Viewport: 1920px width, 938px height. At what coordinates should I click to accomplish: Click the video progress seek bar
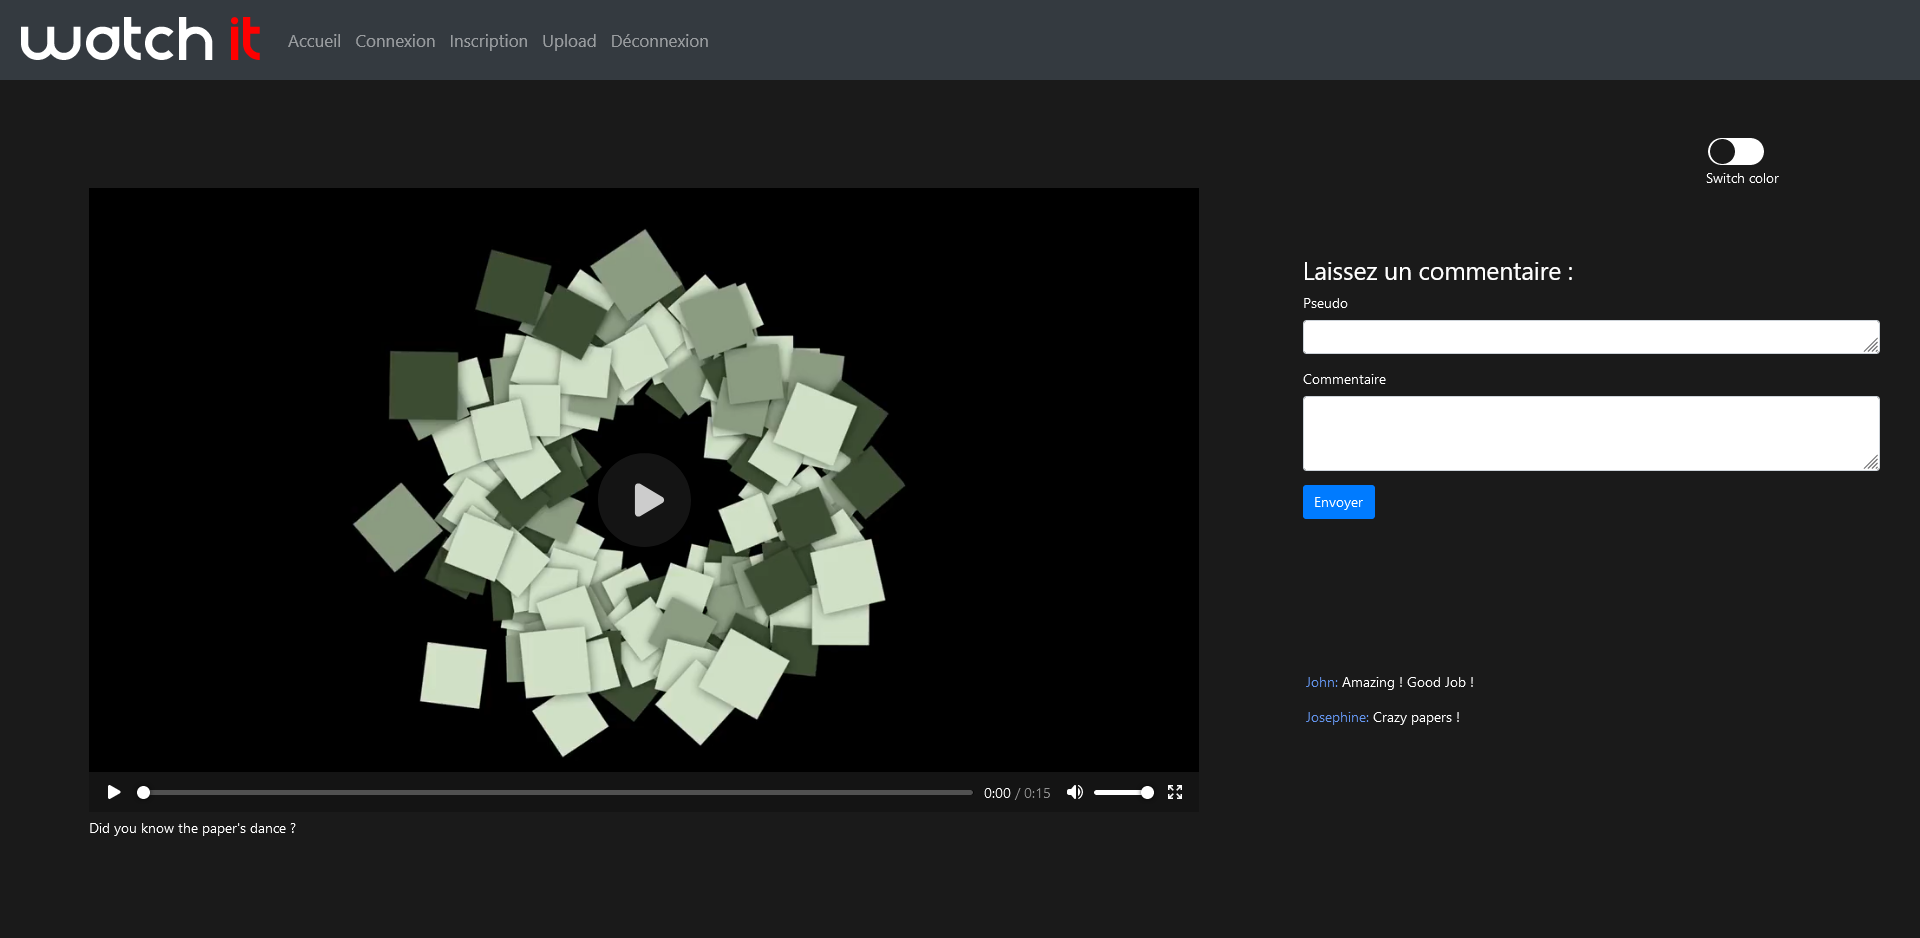pyautogui.click(x=558, y=792)
